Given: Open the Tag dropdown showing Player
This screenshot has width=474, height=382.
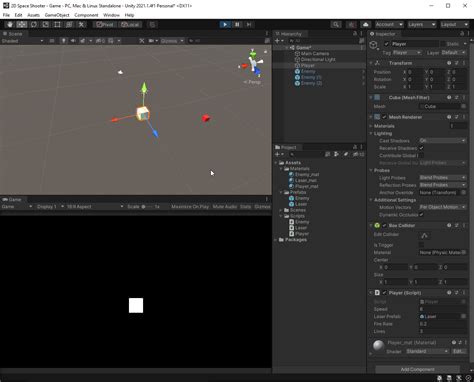Looking at the screenshot, I should click(407, 53).
